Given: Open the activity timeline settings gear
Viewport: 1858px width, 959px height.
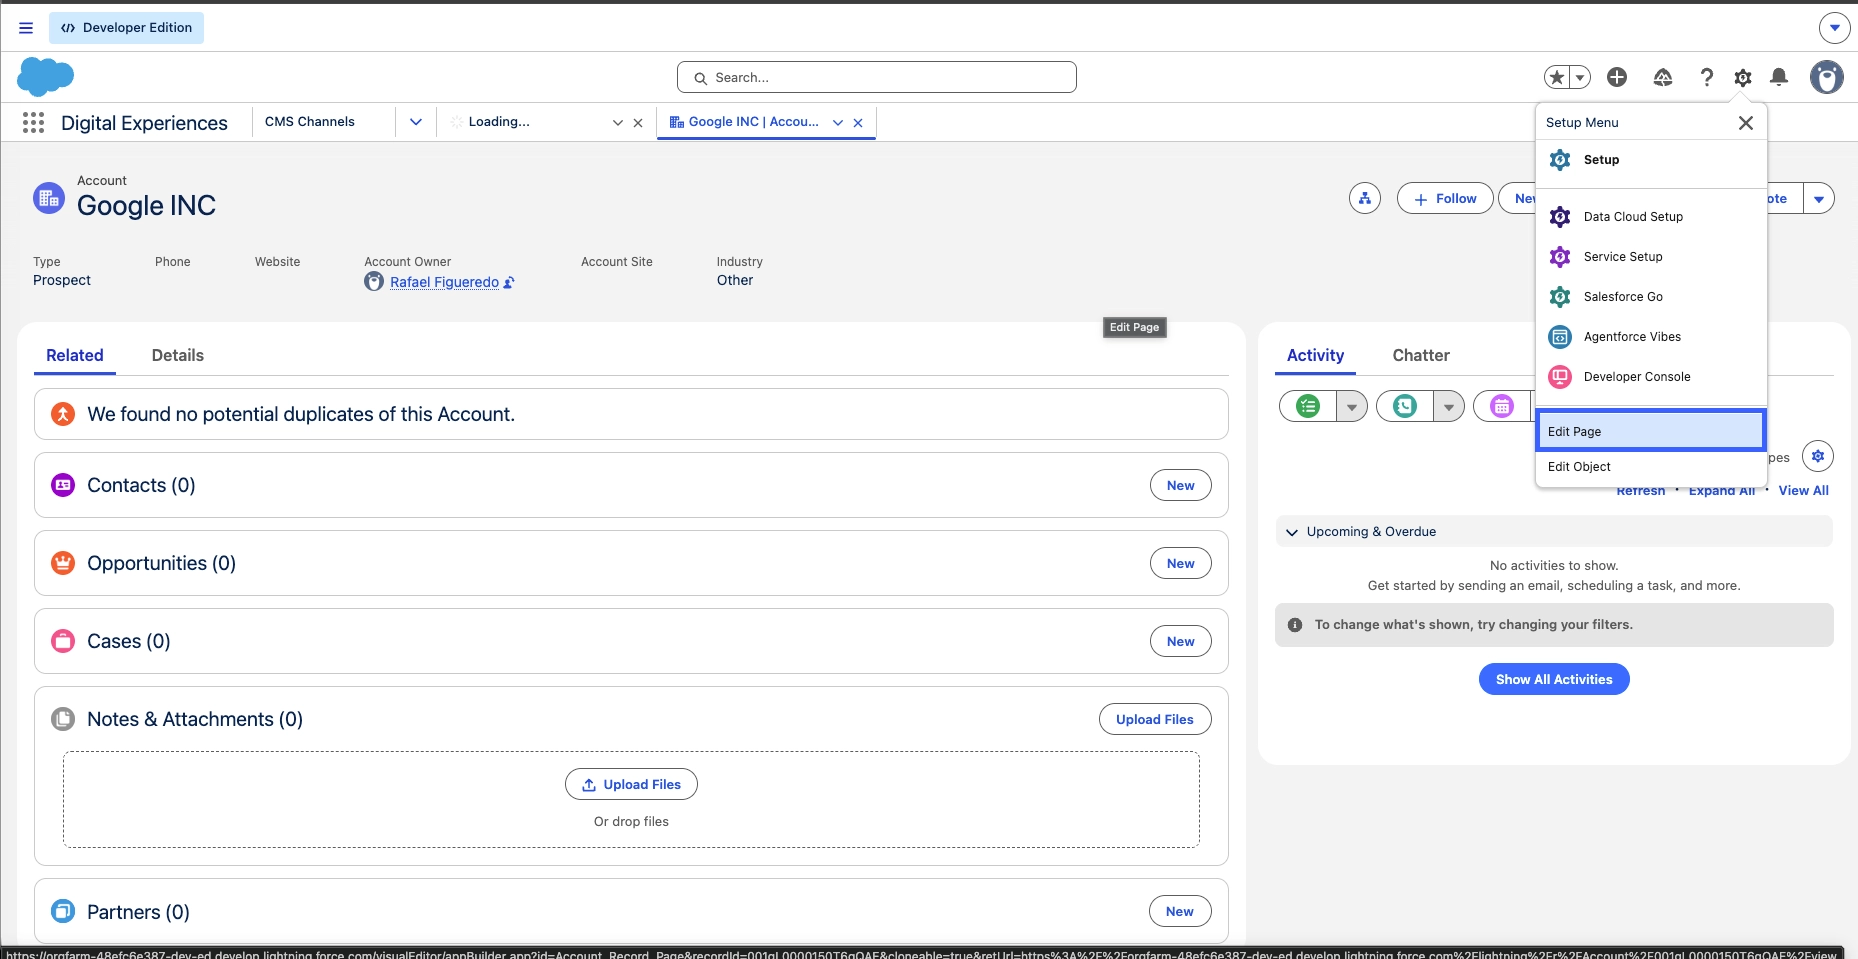Looking at the screenshot, I should click(x=1818, y=456).
